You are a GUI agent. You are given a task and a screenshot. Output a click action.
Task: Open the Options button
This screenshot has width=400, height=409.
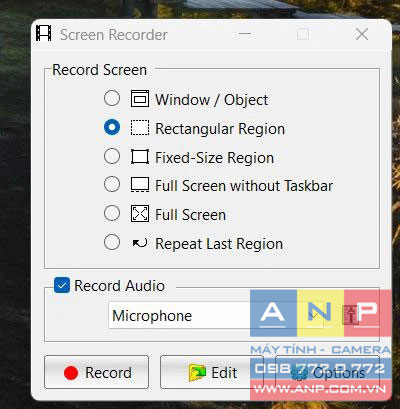pos(328,372)
